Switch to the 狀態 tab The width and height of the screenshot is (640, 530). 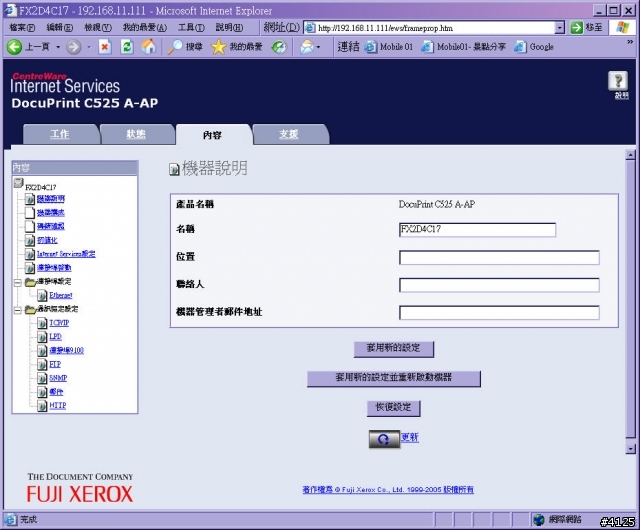pos(136,134)
